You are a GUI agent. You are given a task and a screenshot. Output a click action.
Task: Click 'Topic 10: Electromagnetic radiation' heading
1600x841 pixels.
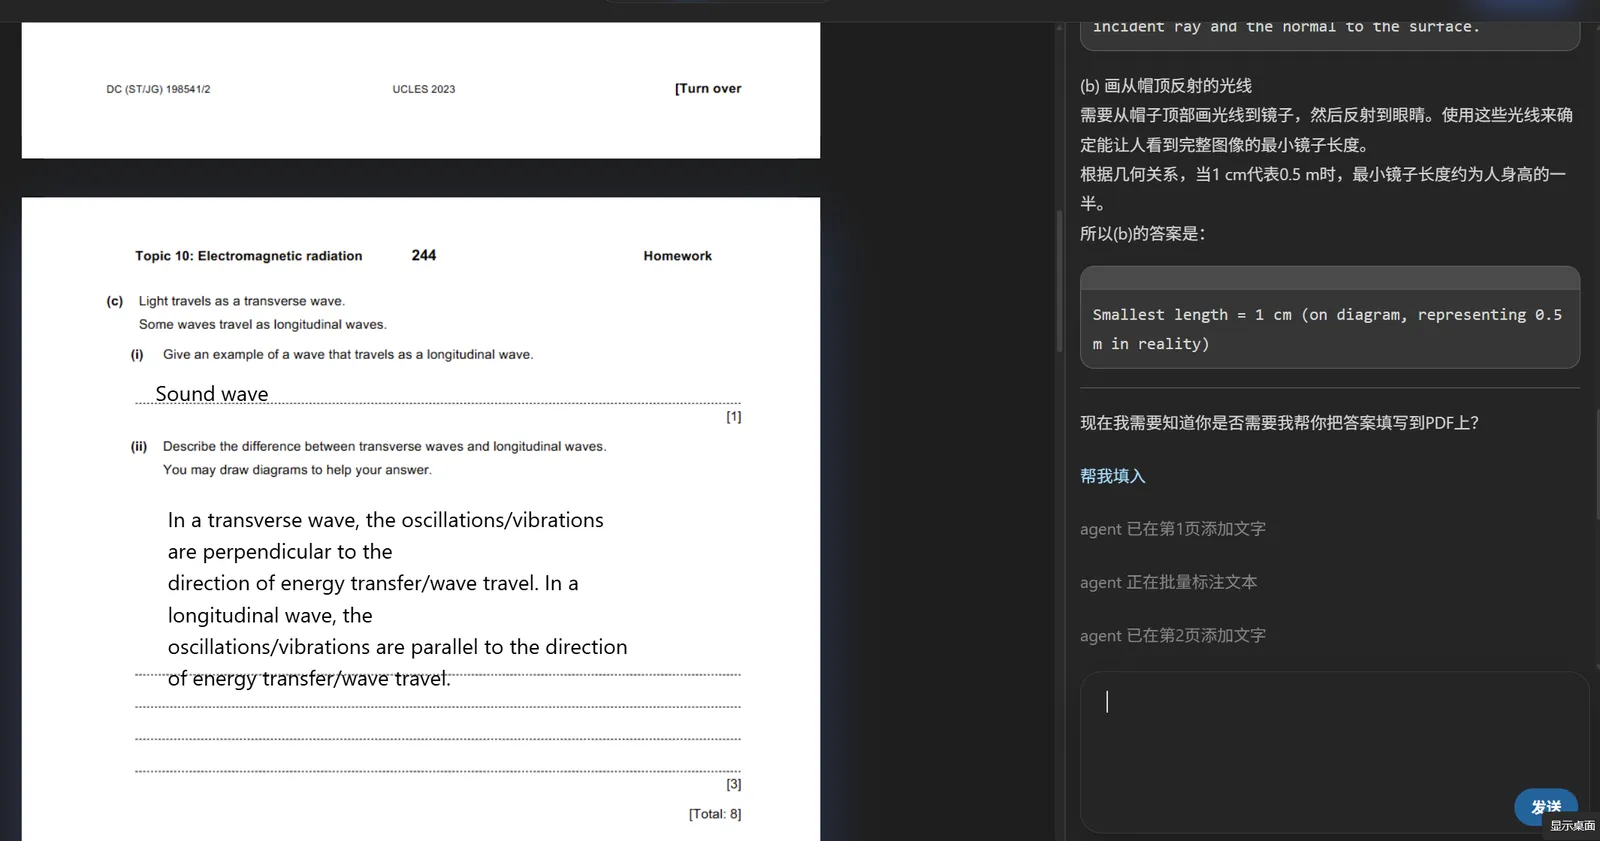pyautogui.click(x=249, y=256)
